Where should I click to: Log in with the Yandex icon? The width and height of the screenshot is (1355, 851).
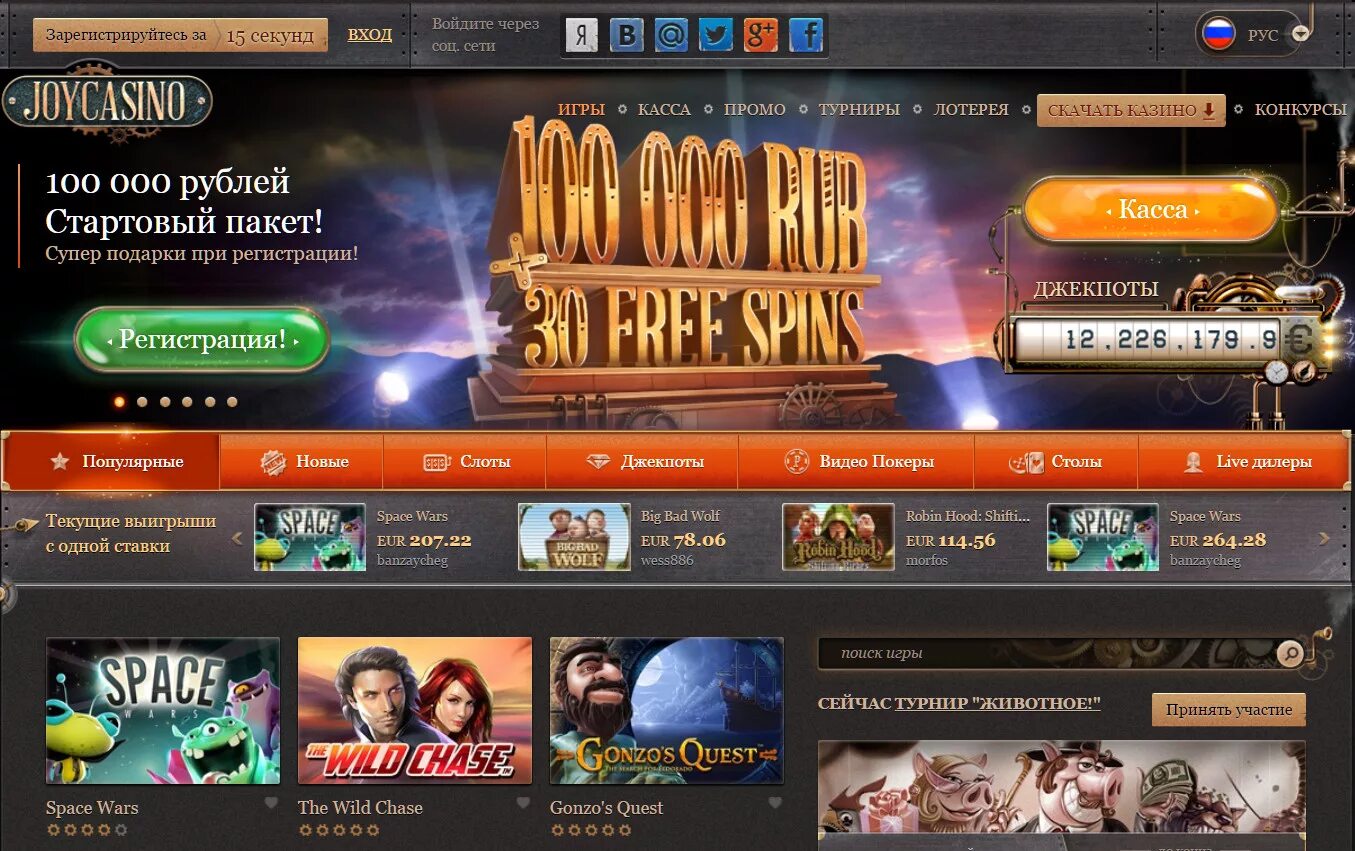[582, 36]
